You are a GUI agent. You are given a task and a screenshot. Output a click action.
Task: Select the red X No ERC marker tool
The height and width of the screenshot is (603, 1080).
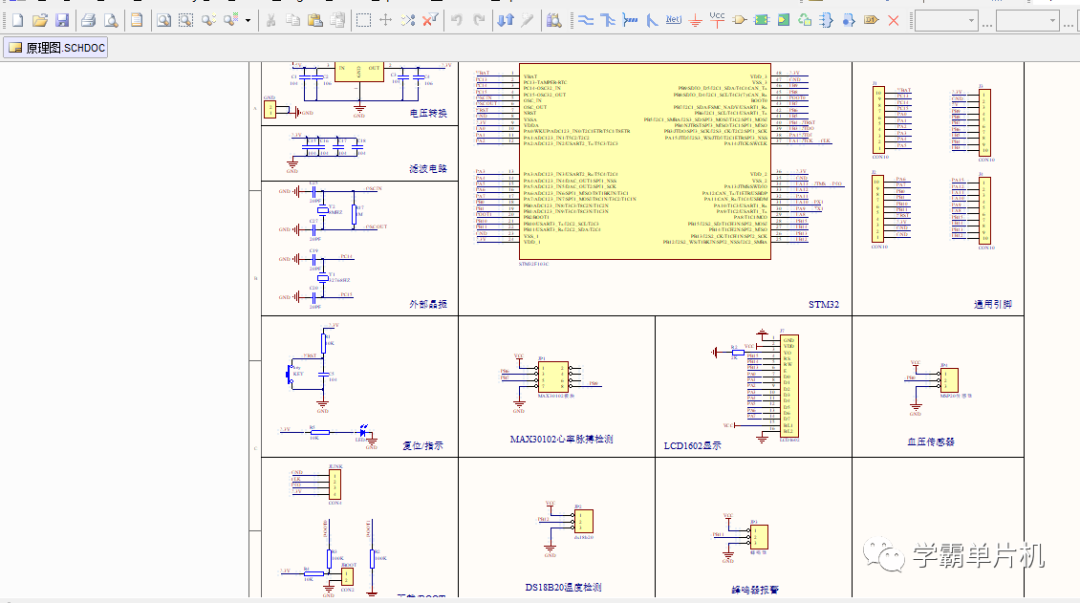(893, 21)
